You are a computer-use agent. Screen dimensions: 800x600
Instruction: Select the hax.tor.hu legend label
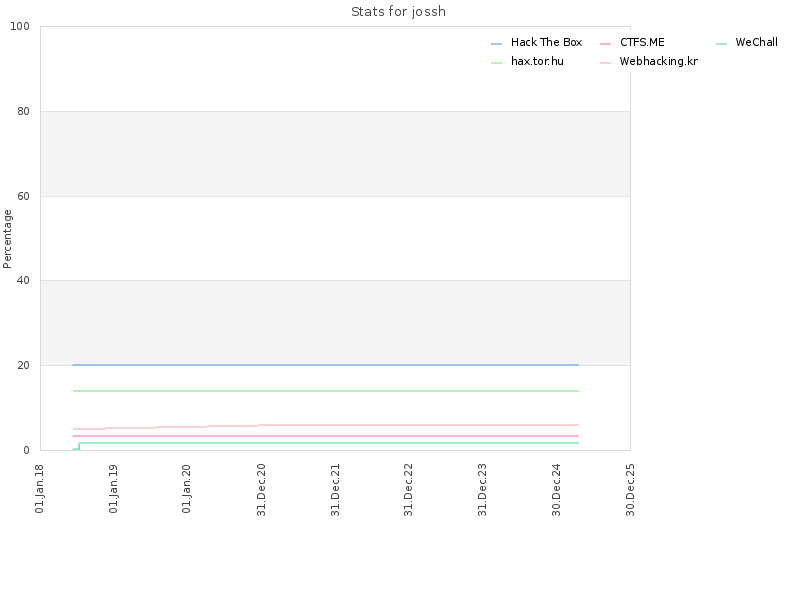[x=537, y=61]
